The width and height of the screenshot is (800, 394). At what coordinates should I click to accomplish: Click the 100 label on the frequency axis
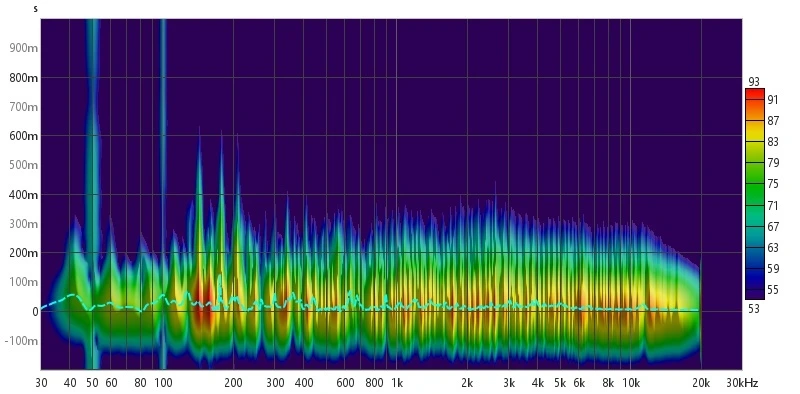tap(163, 383)
